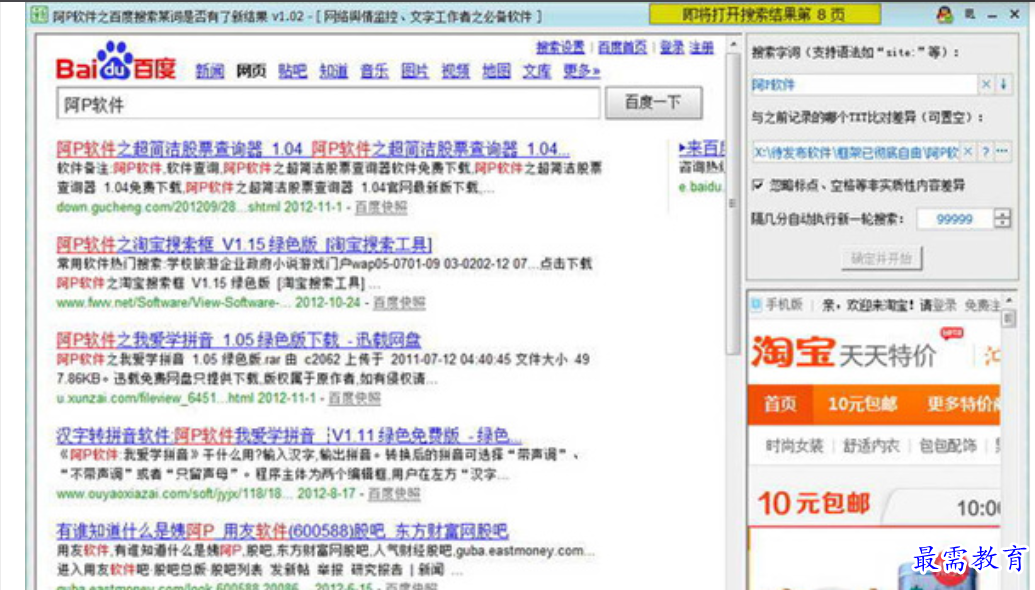Click the 百度一下 search button
Screen dimensions: 1035x590
[x=653, y=103]
